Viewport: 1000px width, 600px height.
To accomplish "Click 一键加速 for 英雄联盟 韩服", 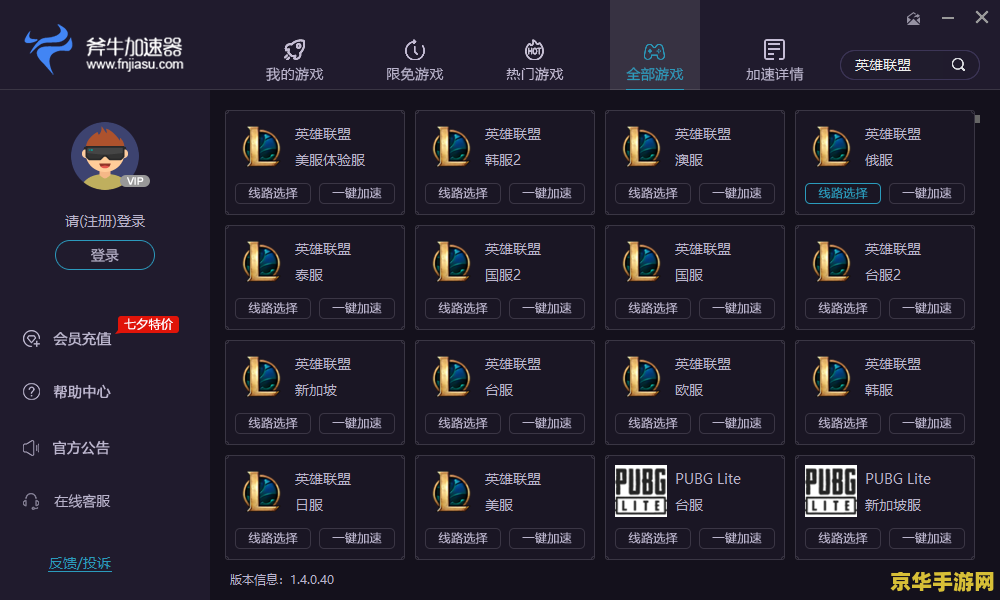I will pyautogui.click(x=927, y=423).
